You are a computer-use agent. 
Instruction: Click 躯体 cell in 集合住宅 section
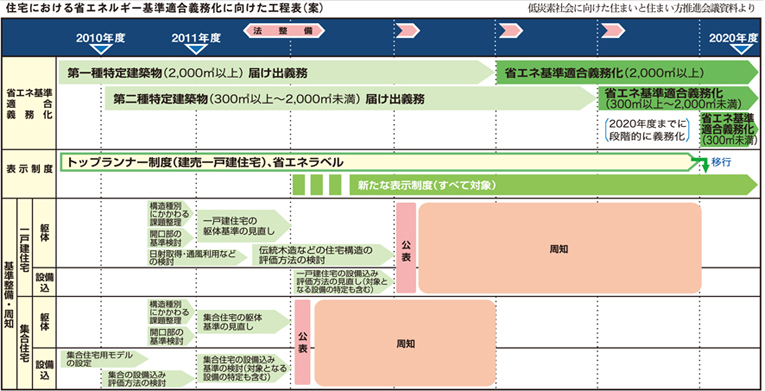tap(44, 322)
